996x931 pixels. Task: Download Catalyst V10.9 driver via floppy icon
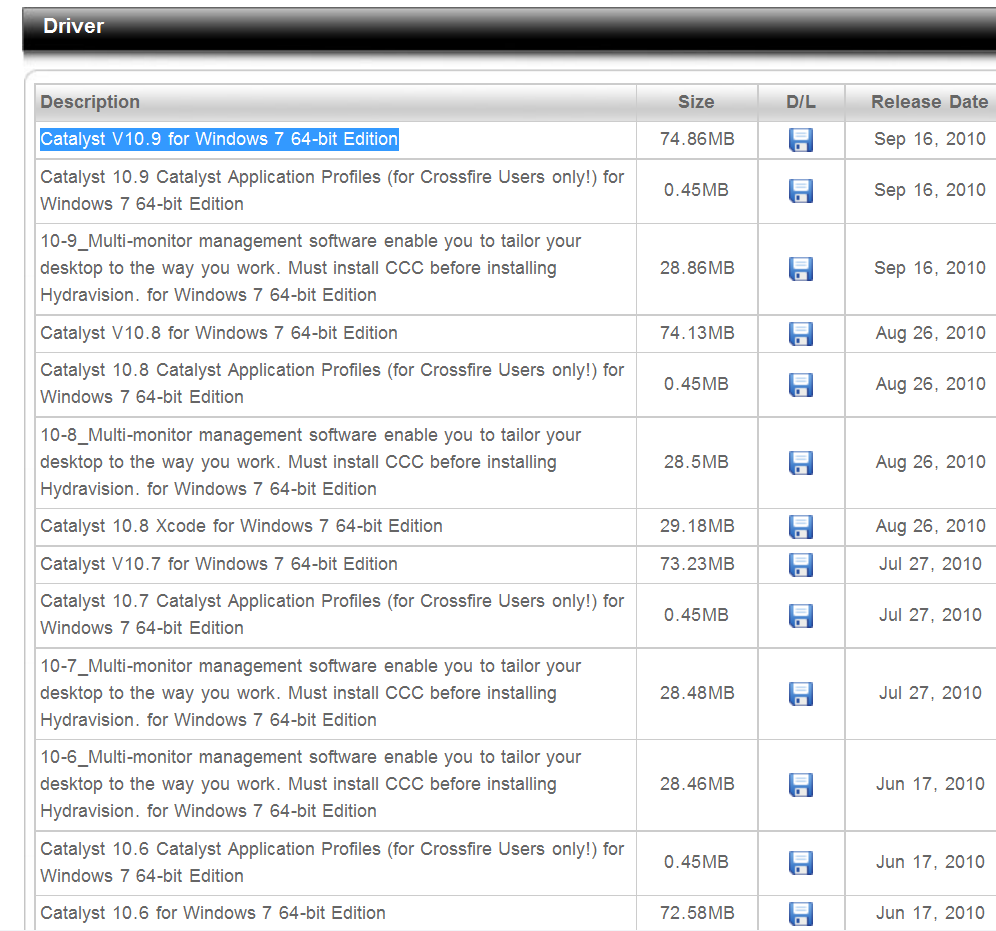pyautogui.click(x=800, y=140)
